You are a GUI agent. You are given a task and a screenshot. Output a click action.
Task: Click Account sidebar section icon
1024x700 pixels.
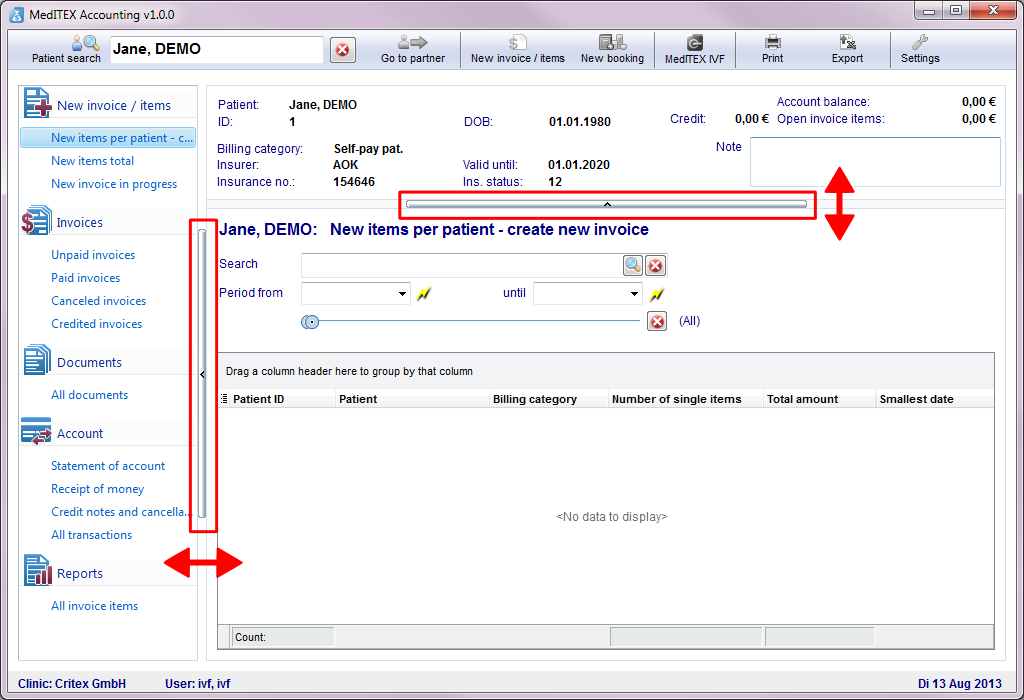[x=36, y=432]
